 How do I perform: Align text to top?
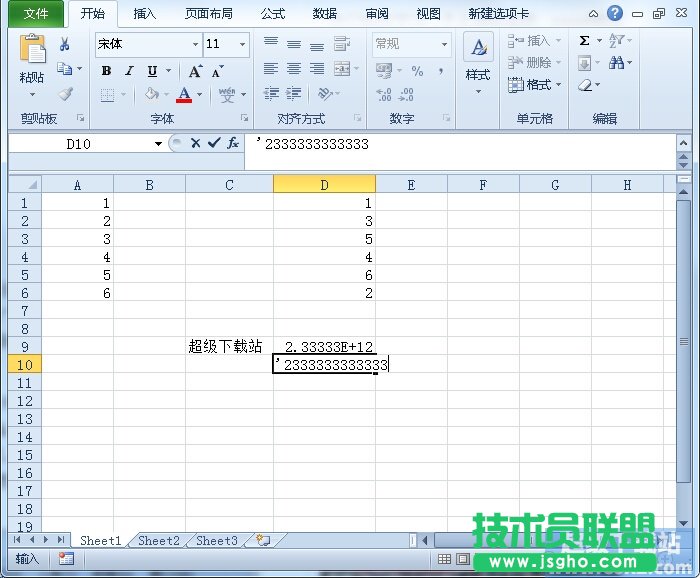coord(271,43)
